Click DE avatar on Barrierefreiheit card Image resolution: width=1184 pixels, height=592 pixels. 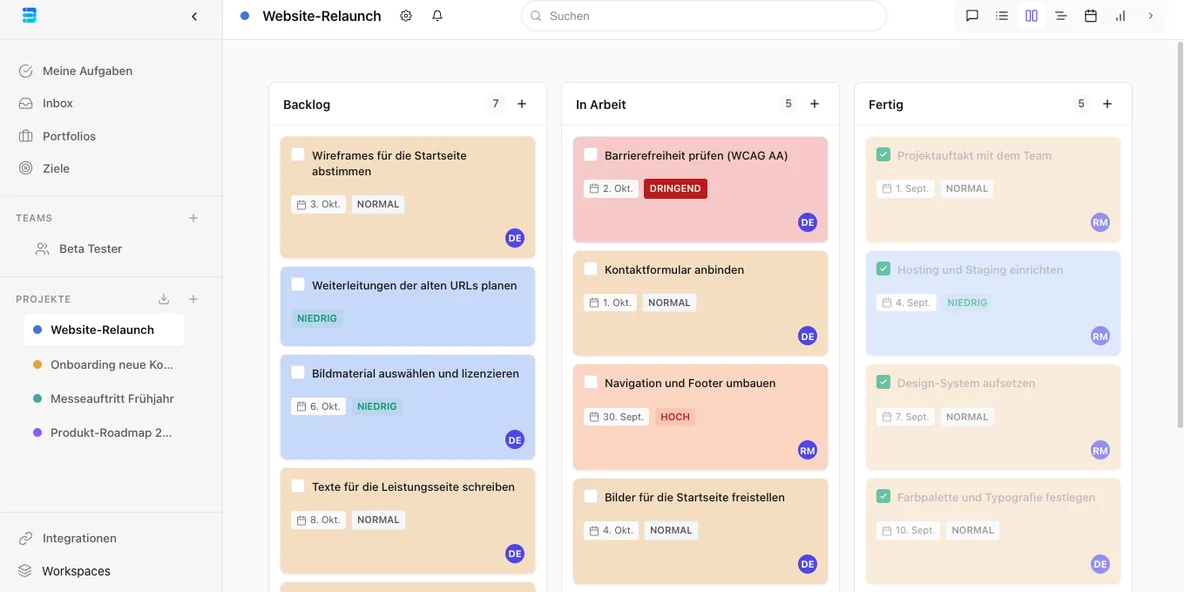click(808, 222)
